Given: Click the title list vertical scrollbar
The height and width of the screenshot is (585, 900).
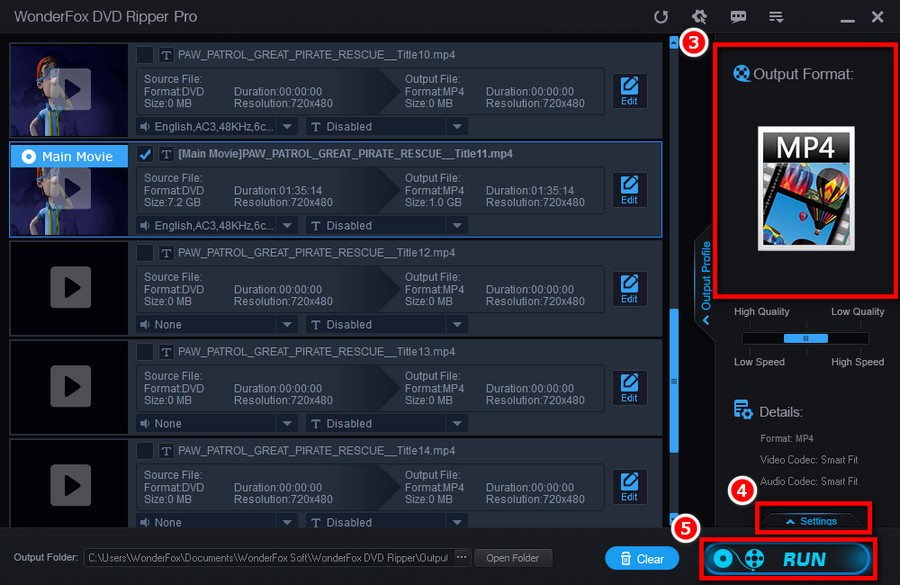Looking at the screenshot, I should point(674,381).
